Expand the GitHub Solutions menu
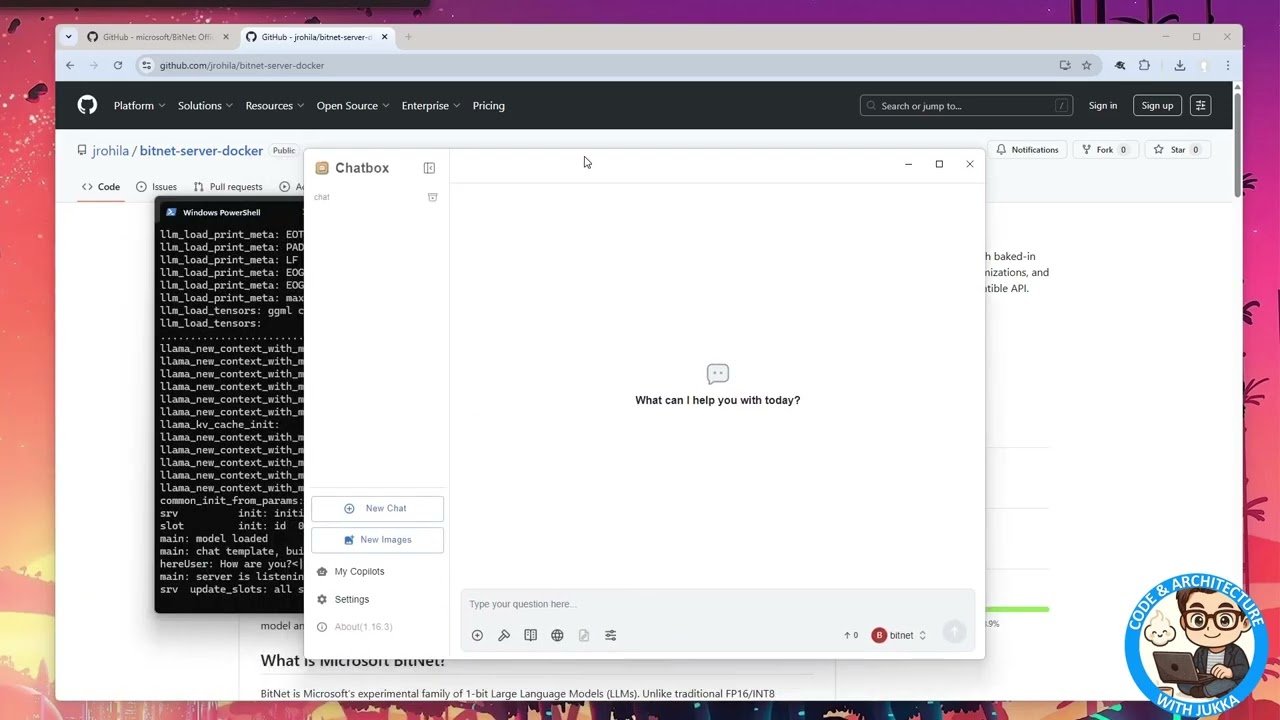 coord(205,106)
